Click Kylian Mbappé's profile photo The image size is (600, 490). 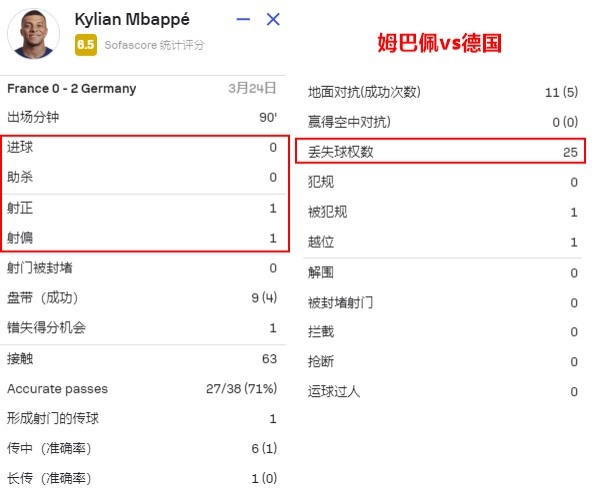click(x=34, y=34)
